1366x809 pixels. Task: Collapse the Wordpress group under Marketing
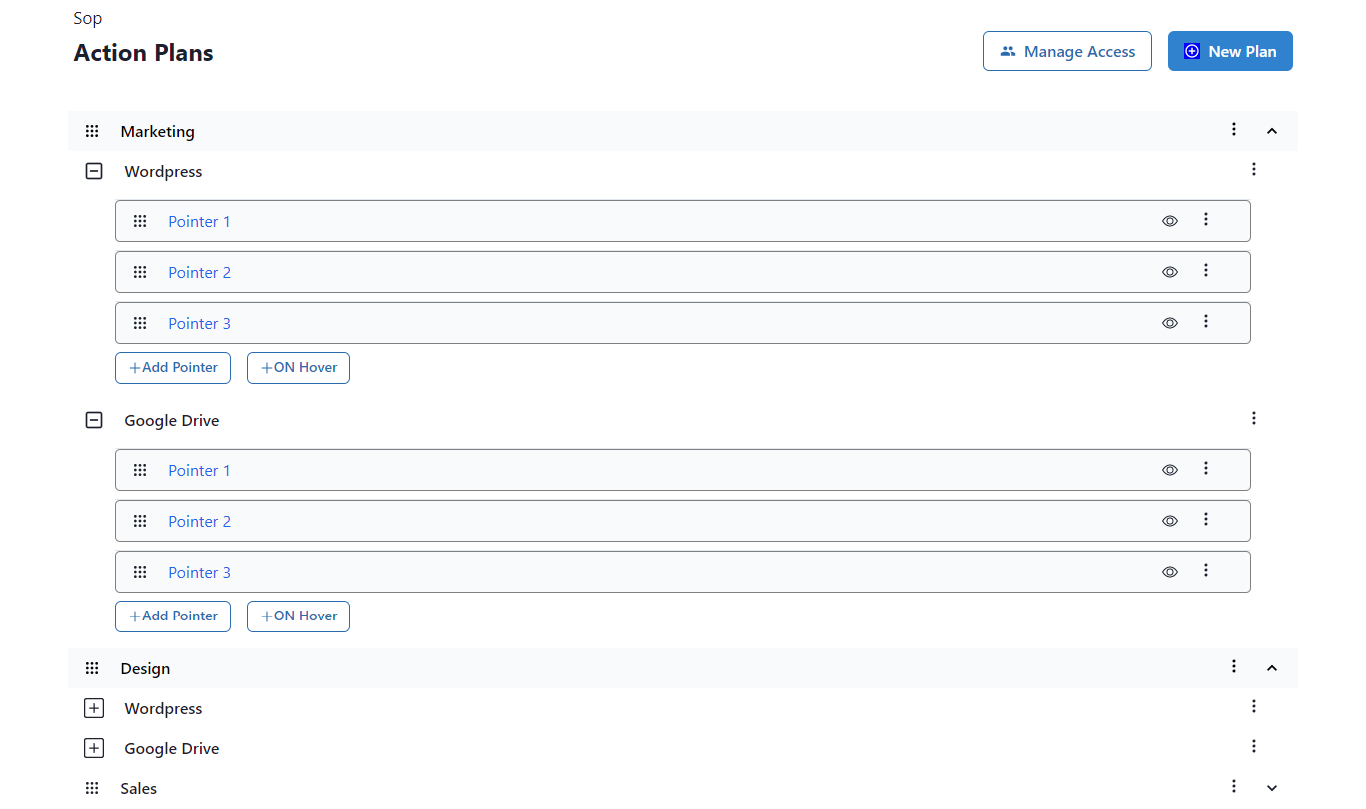(x=93, y=171)
